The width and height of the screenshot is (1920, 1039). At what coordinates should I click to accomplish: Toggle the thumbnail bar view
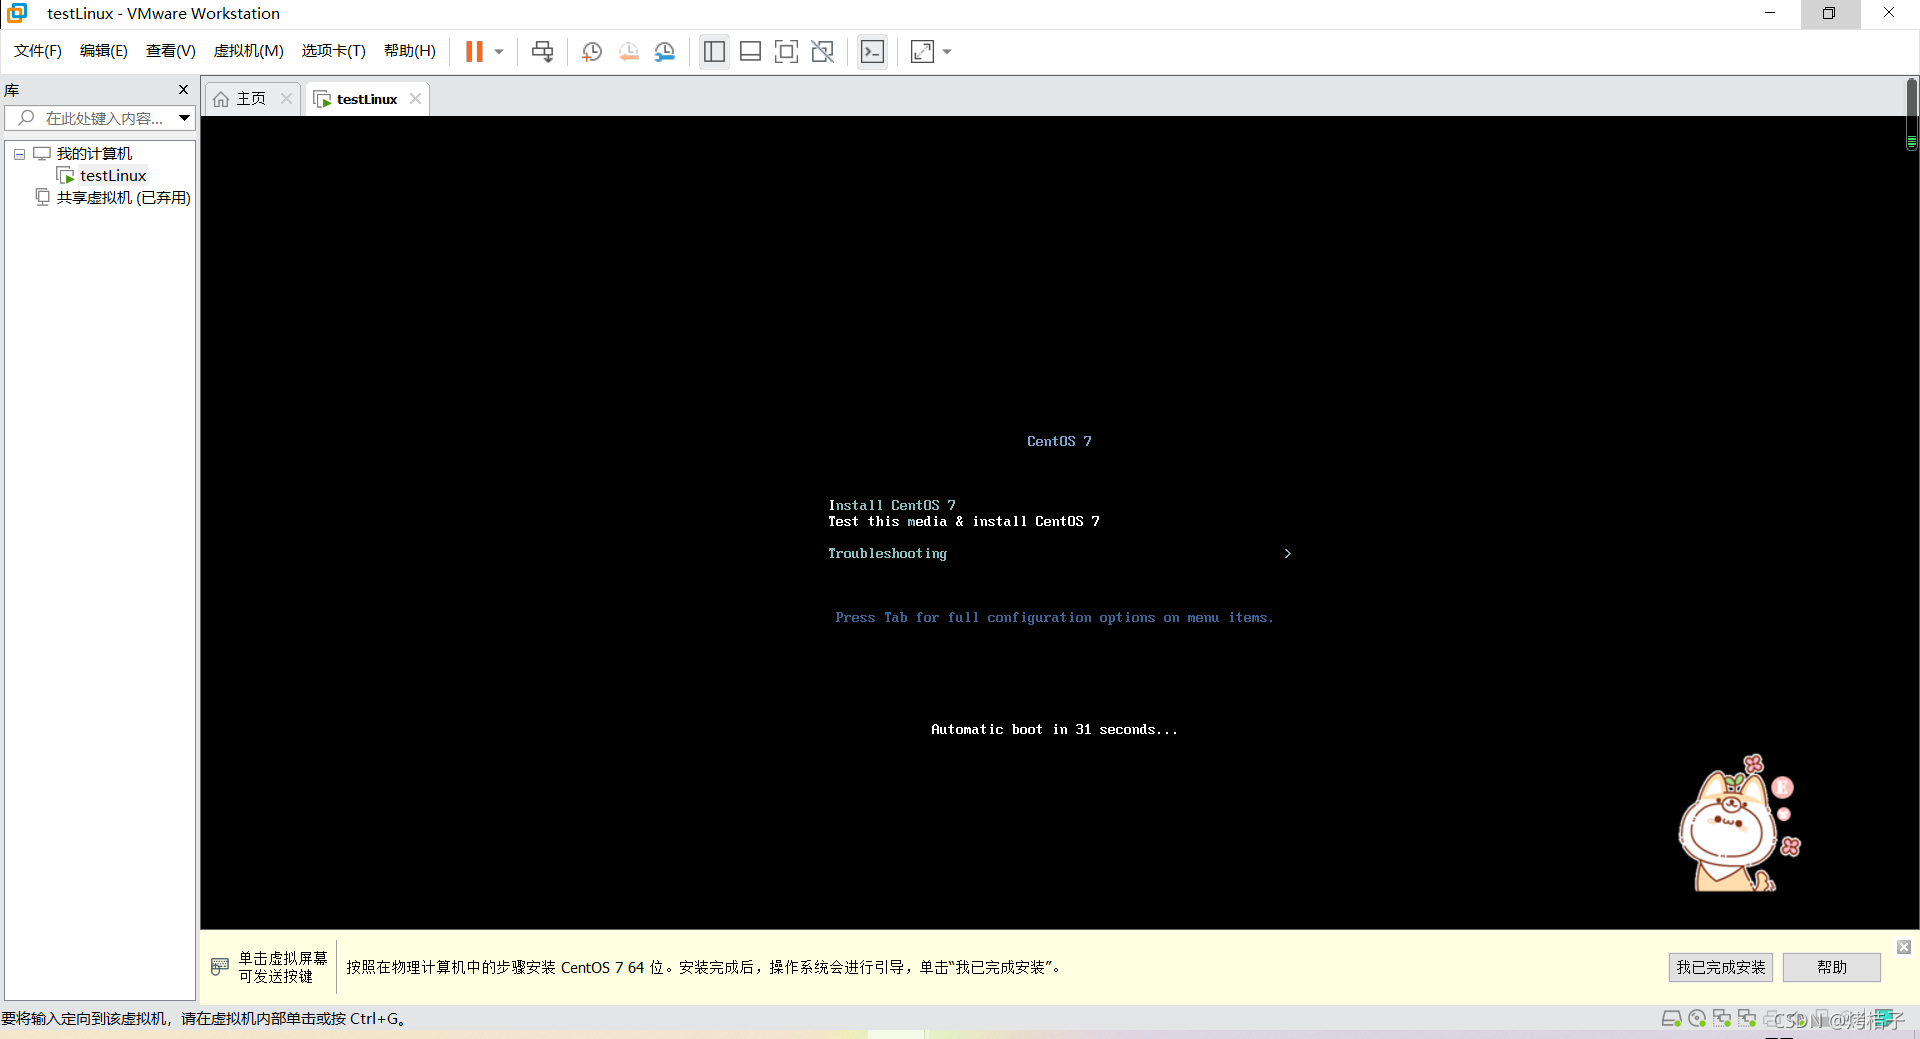click(750, 51)
